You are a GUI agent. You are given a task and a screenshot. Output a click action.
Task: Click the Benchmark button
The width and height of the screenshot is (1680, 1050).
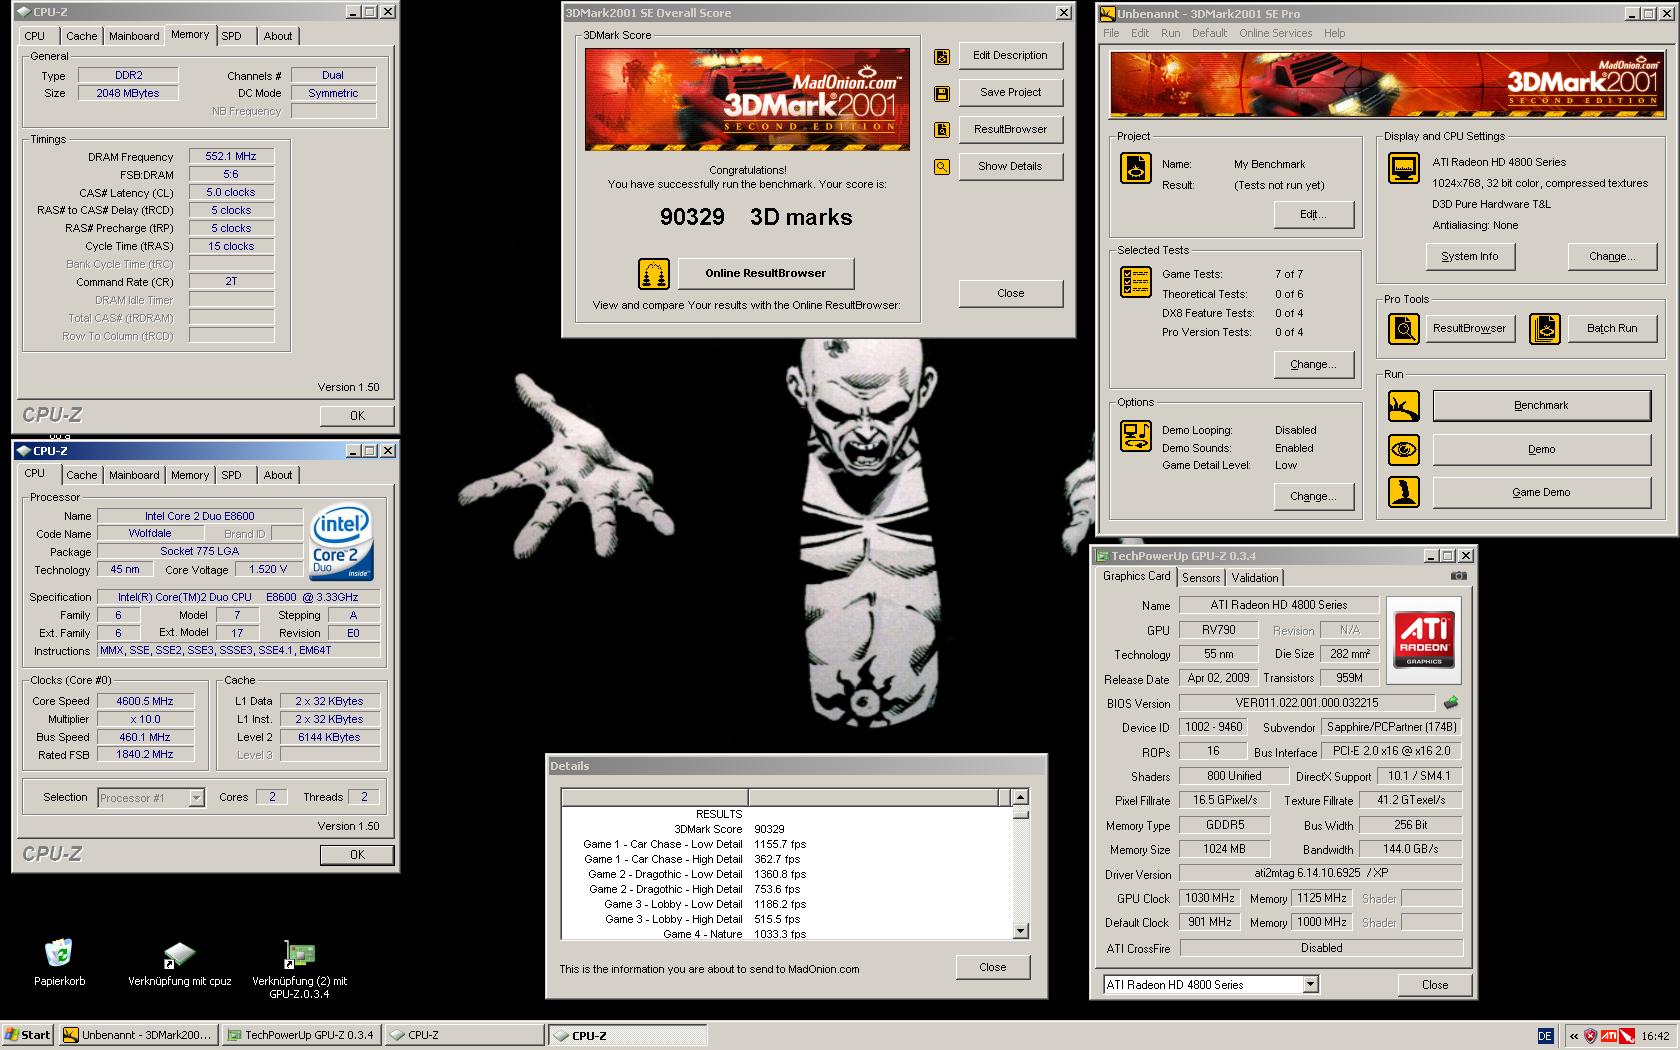pyautogui.click(x=1541, y=406)
